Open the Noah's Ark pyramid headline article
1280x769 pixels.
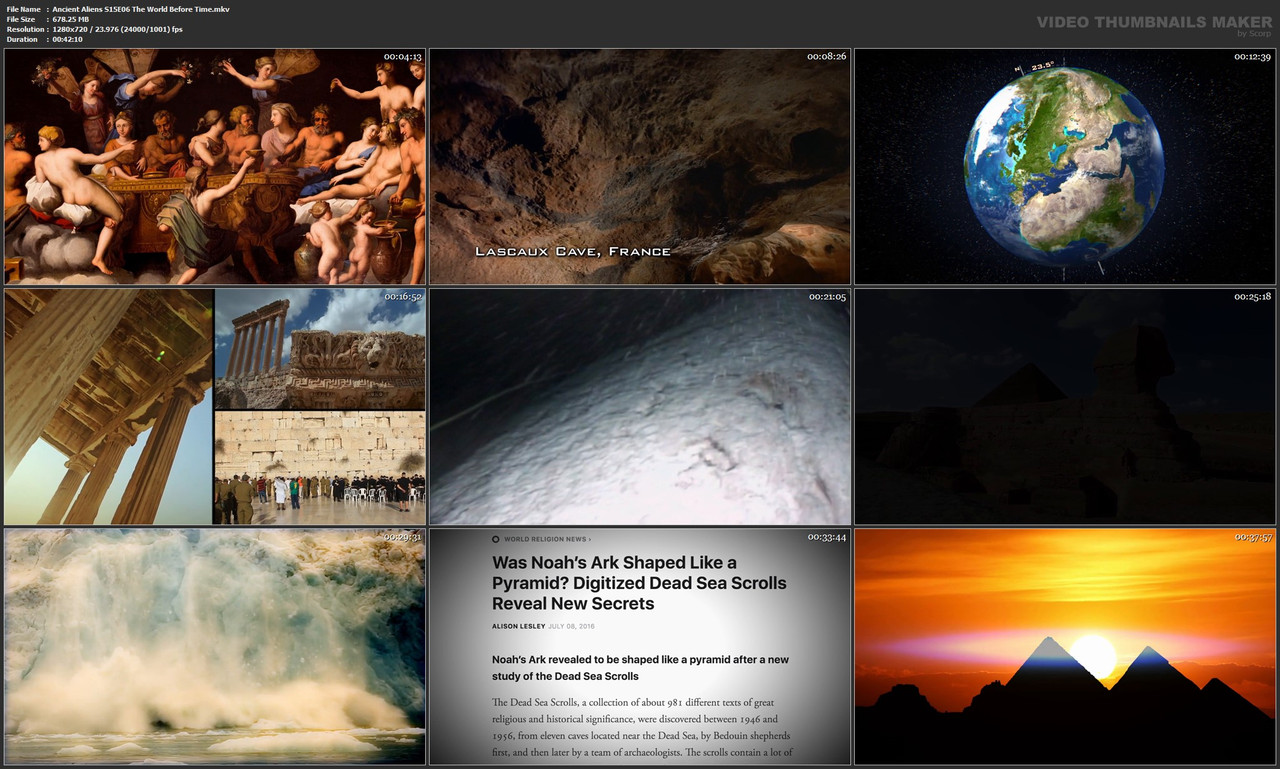(x=638, y=582)
